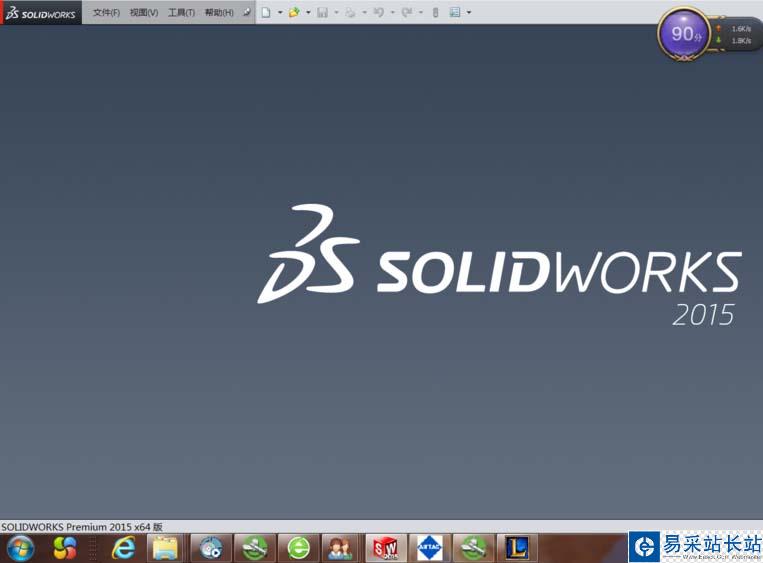Expand the dropdown next to Options icon
763x563 pixels.
pos(469,13)
